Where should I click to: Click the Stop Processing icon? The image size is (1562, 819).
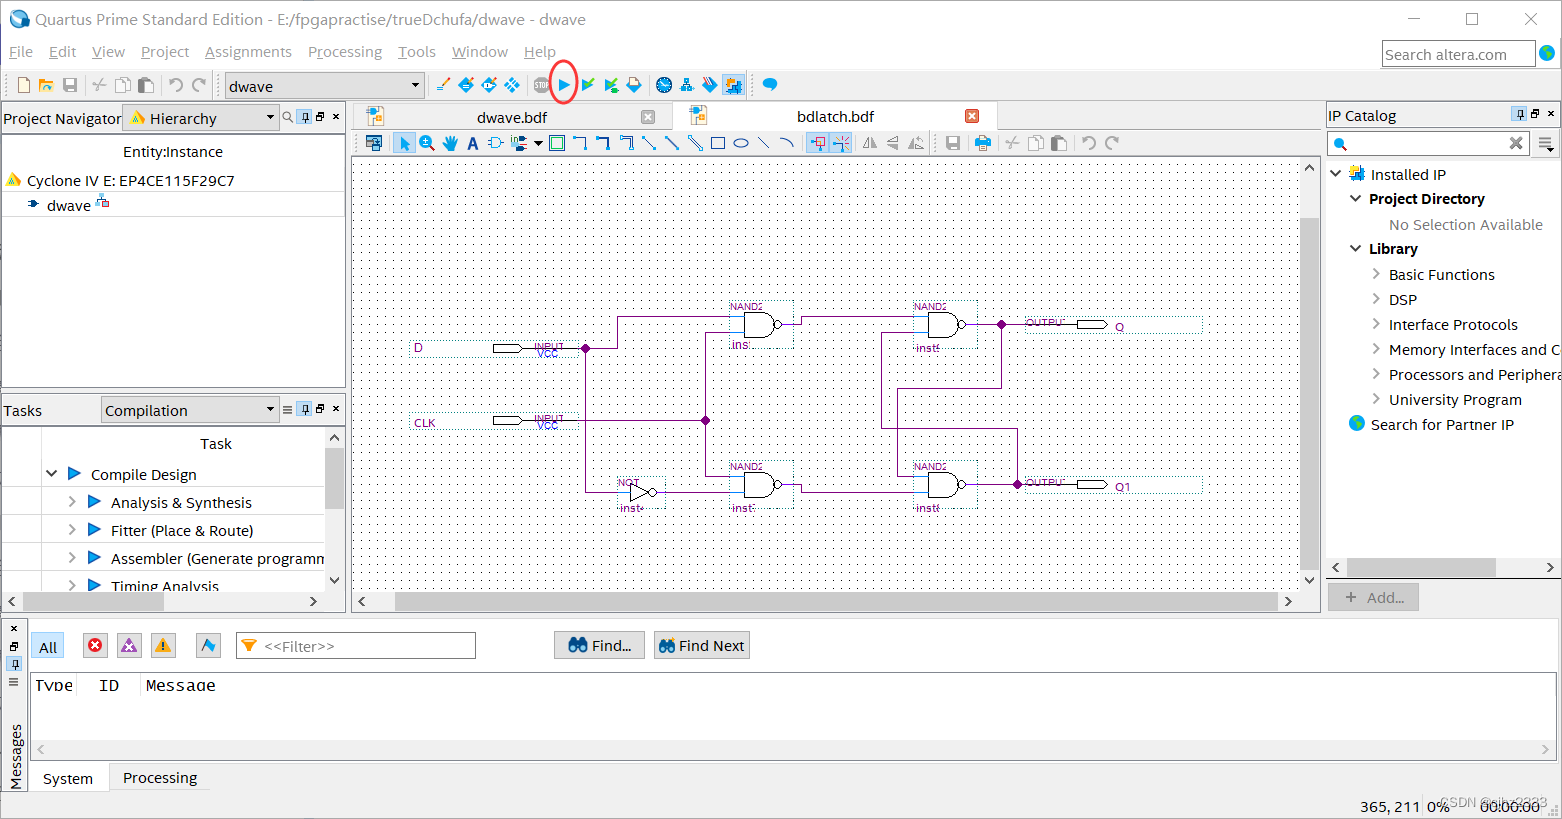[541, 85]
